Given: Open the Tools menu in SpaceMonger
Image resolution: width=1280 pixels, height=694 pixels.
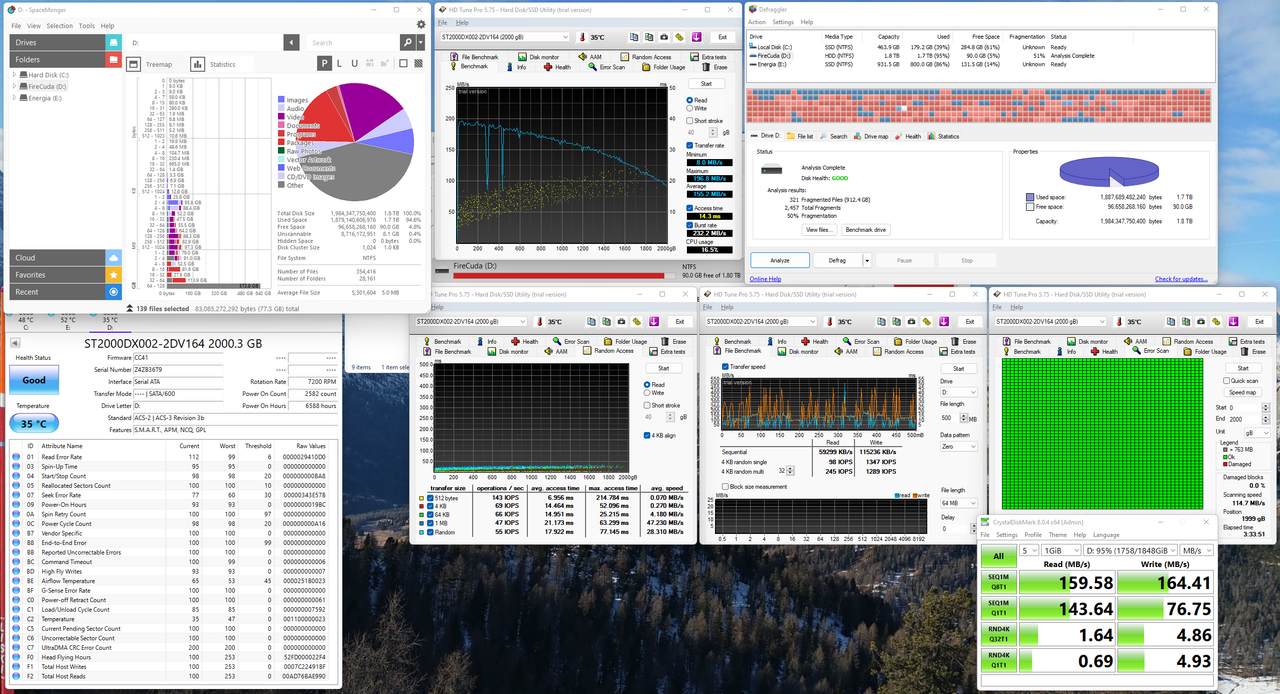Looking at the screenshot, I should pyautogui.click(x=86, y=26).
